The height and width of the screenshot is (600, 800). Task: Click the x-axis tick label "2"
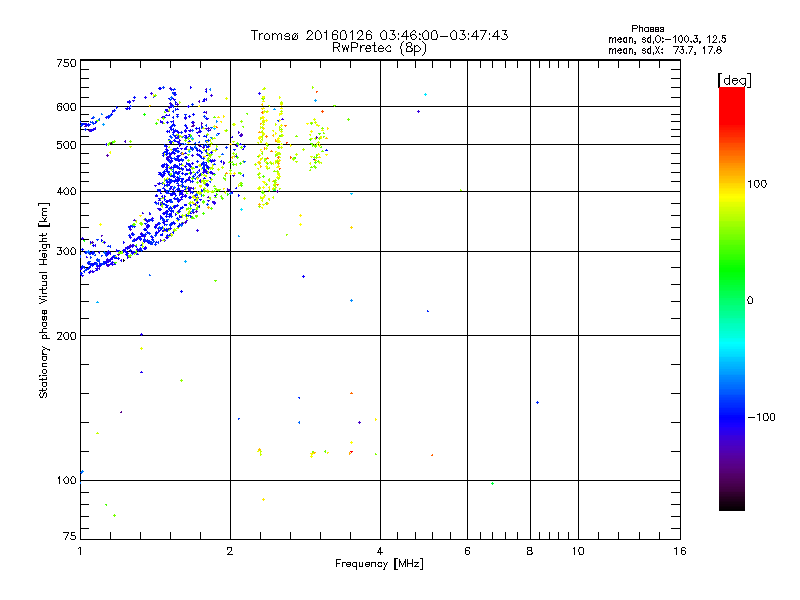point(230,551)
